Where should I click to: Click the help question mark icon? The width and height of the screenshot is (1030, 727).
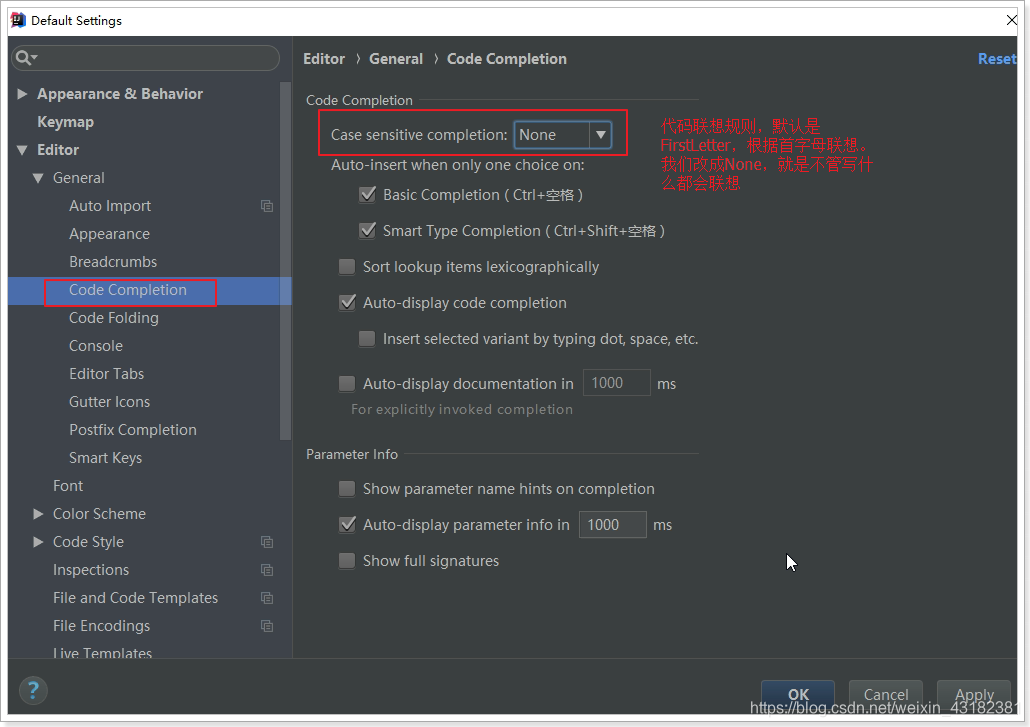coord(33,690)
